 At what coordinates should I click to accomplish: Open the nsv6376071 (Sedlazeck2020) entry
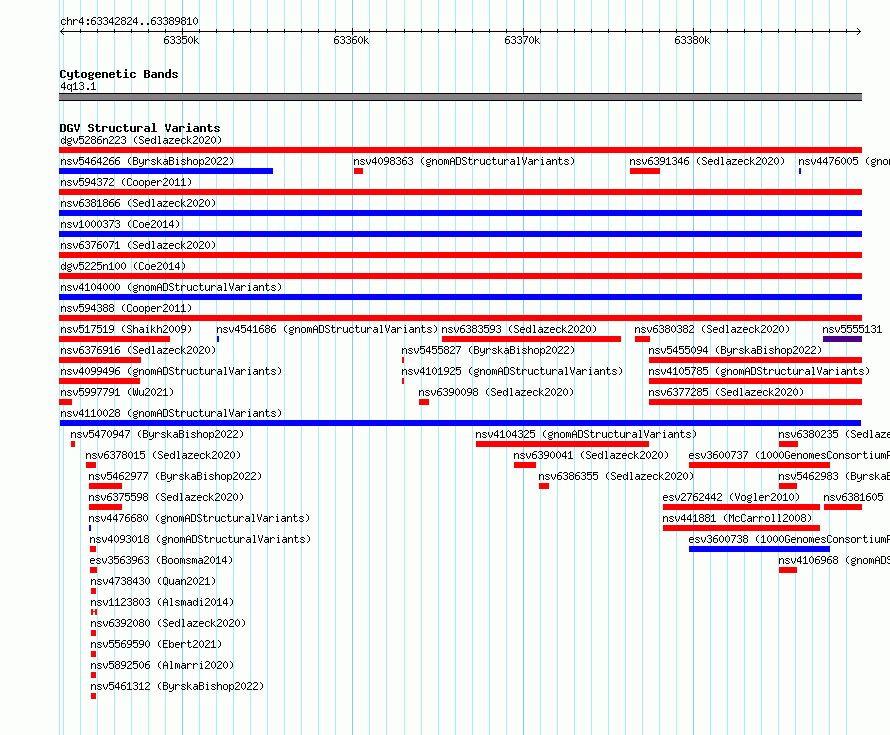click(x=138, y=245)
